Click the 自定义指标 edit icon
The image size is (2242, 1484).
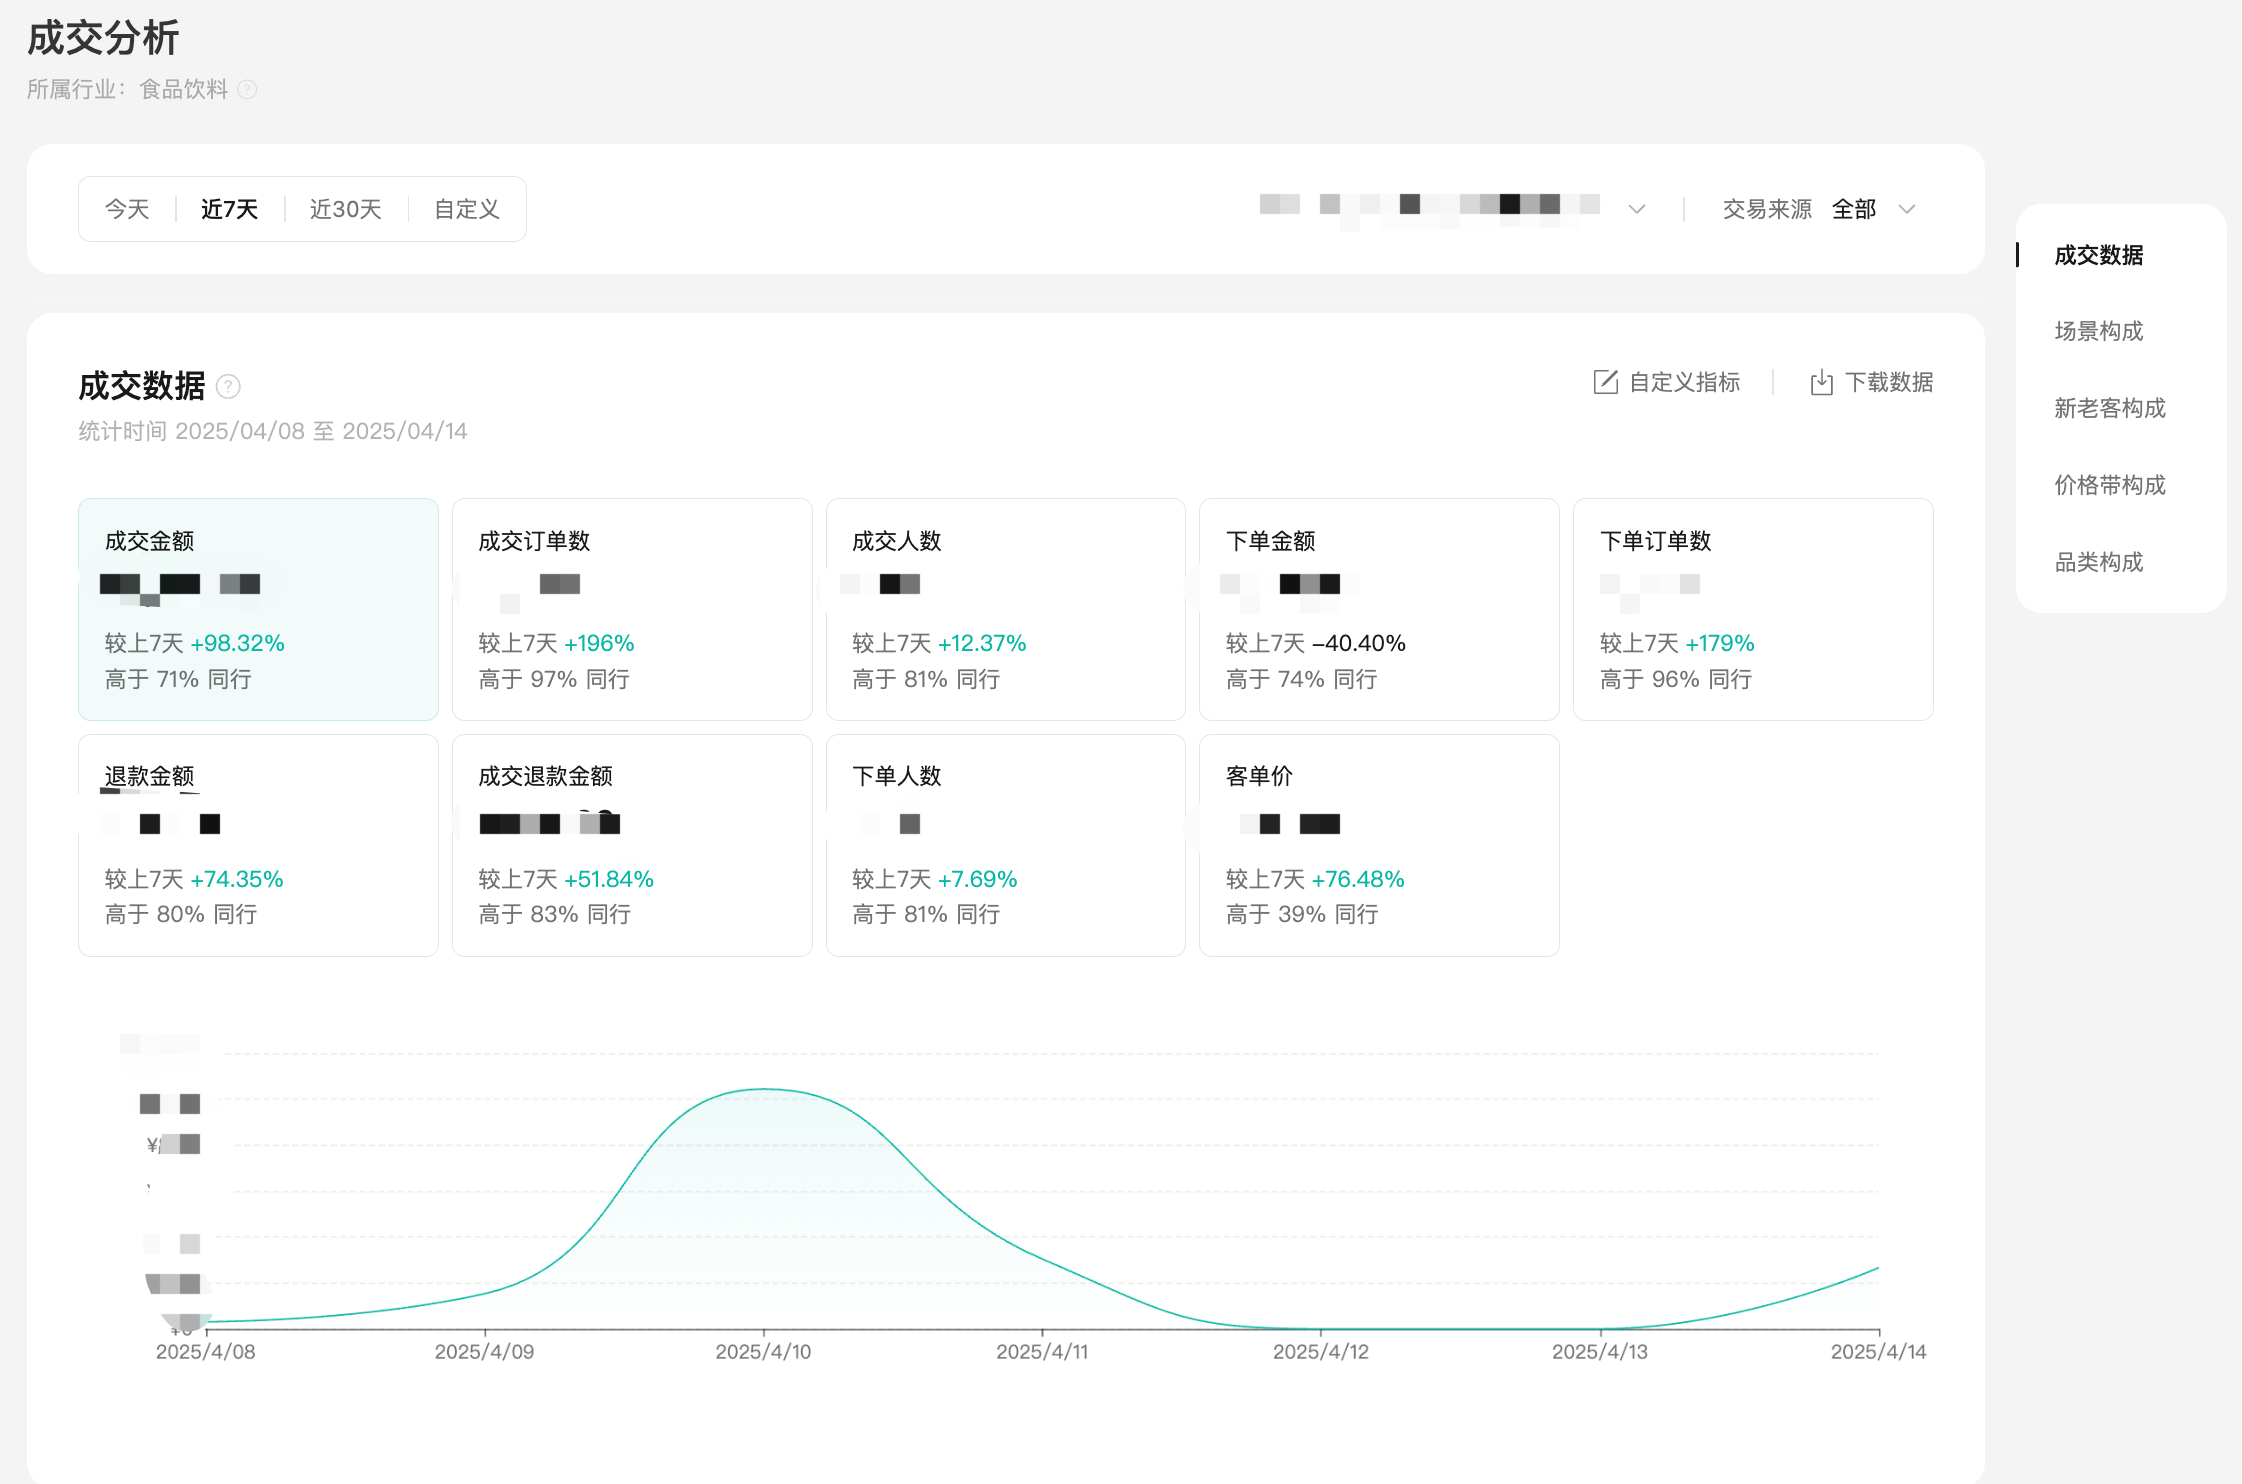pyautogui.click(x=1605, y=382)
